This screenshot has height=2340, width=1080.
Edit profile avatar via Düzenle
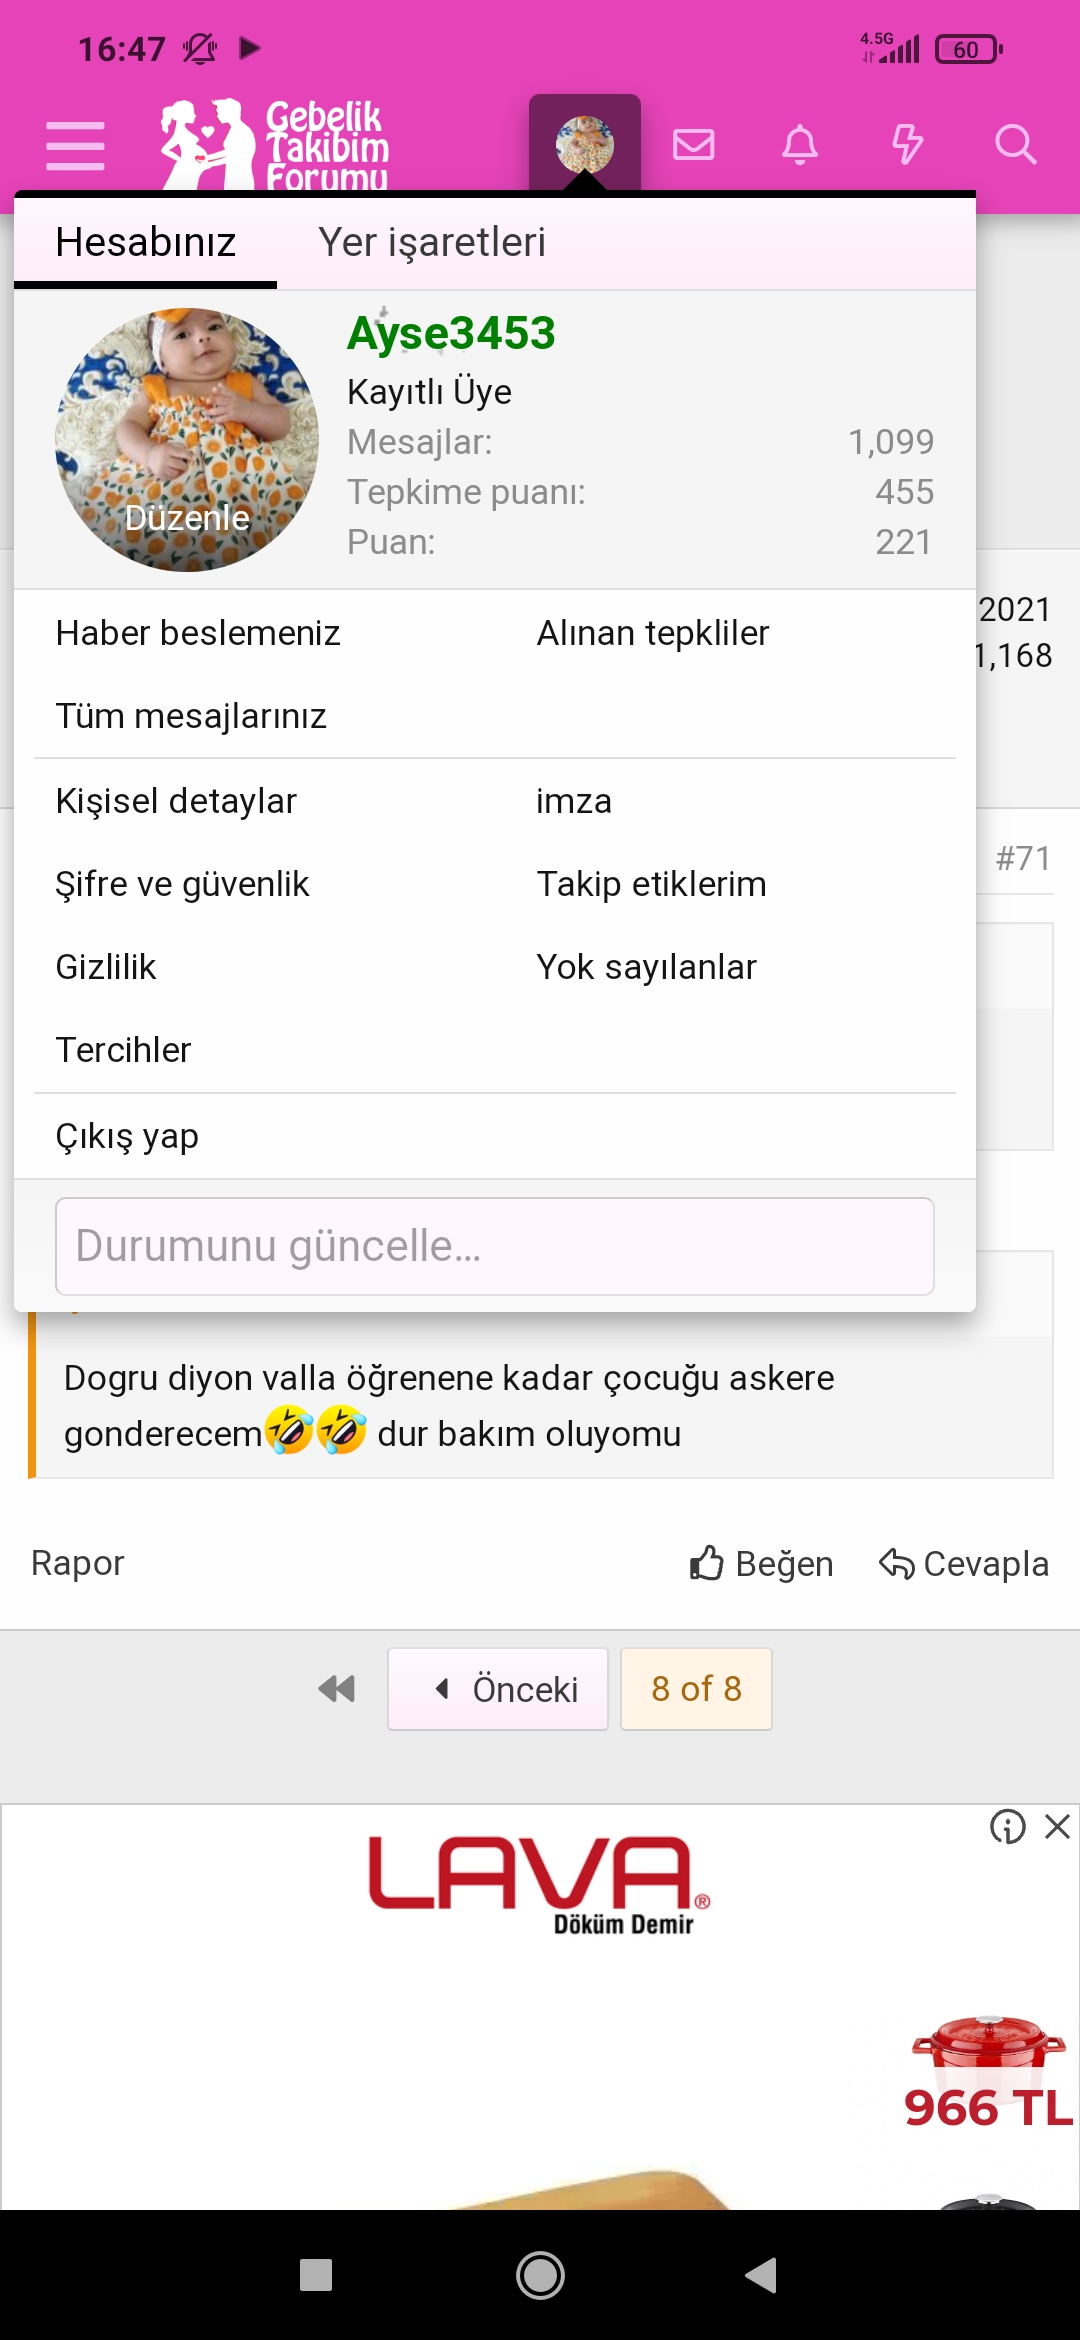pos(187,518)
